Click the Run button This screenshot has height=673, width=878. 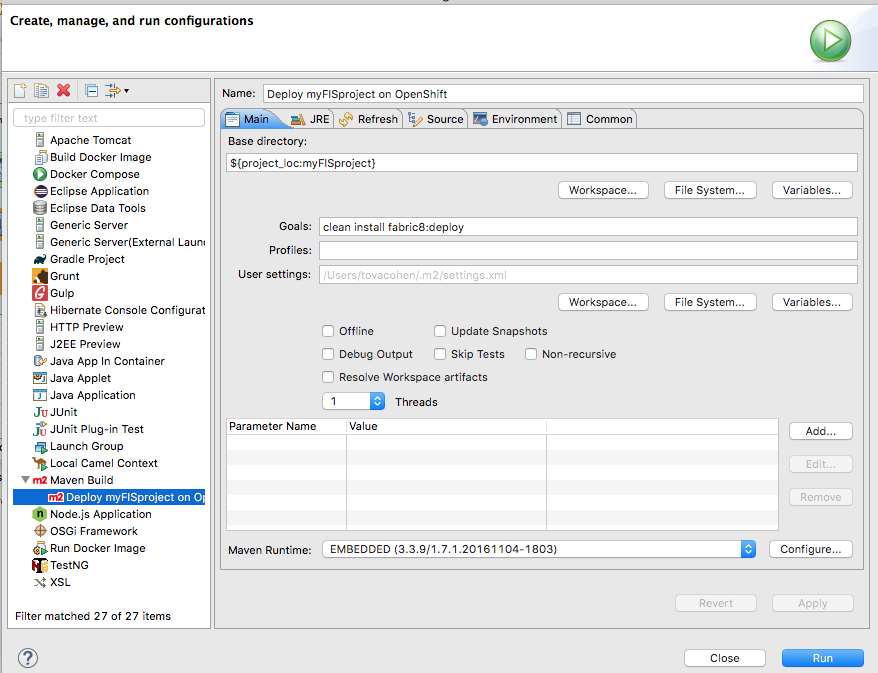click(x=822, y=658)
